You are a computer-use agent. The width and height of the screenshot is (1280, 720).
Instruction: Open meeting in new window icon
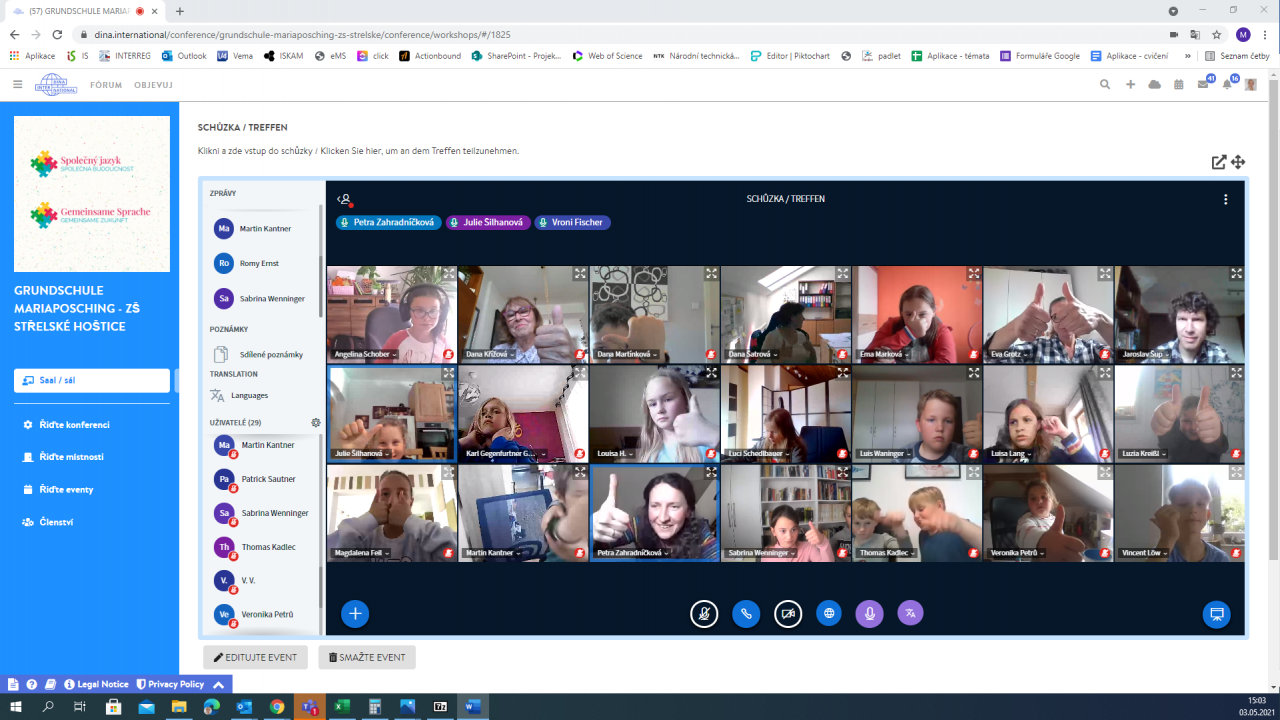pos(1218,162)
